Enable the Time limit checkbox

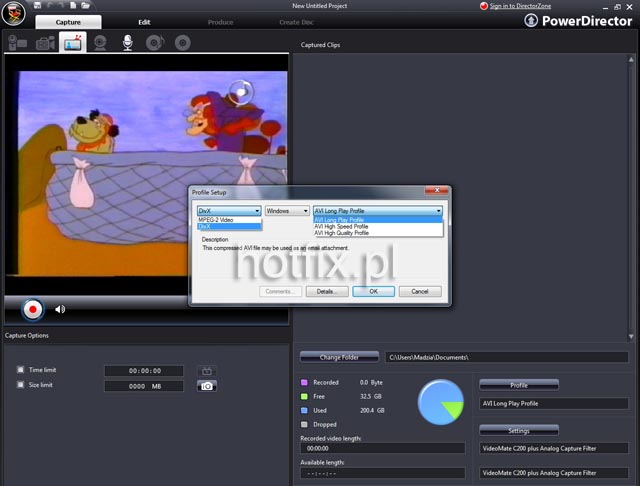[21, 370]
